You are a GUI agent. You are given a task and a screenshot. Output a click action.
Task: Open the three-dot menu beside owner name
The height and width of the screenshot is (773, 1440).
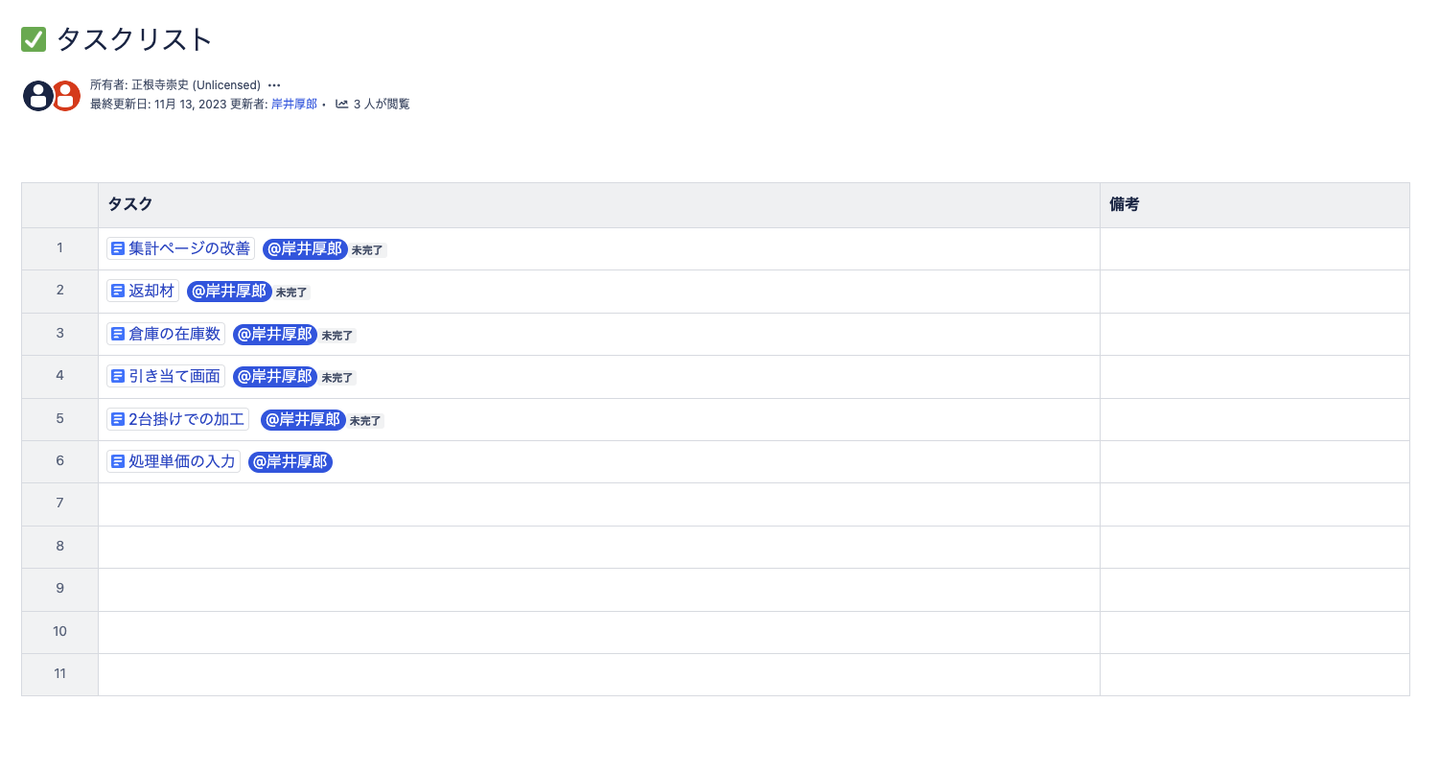(x=274, y=85)
